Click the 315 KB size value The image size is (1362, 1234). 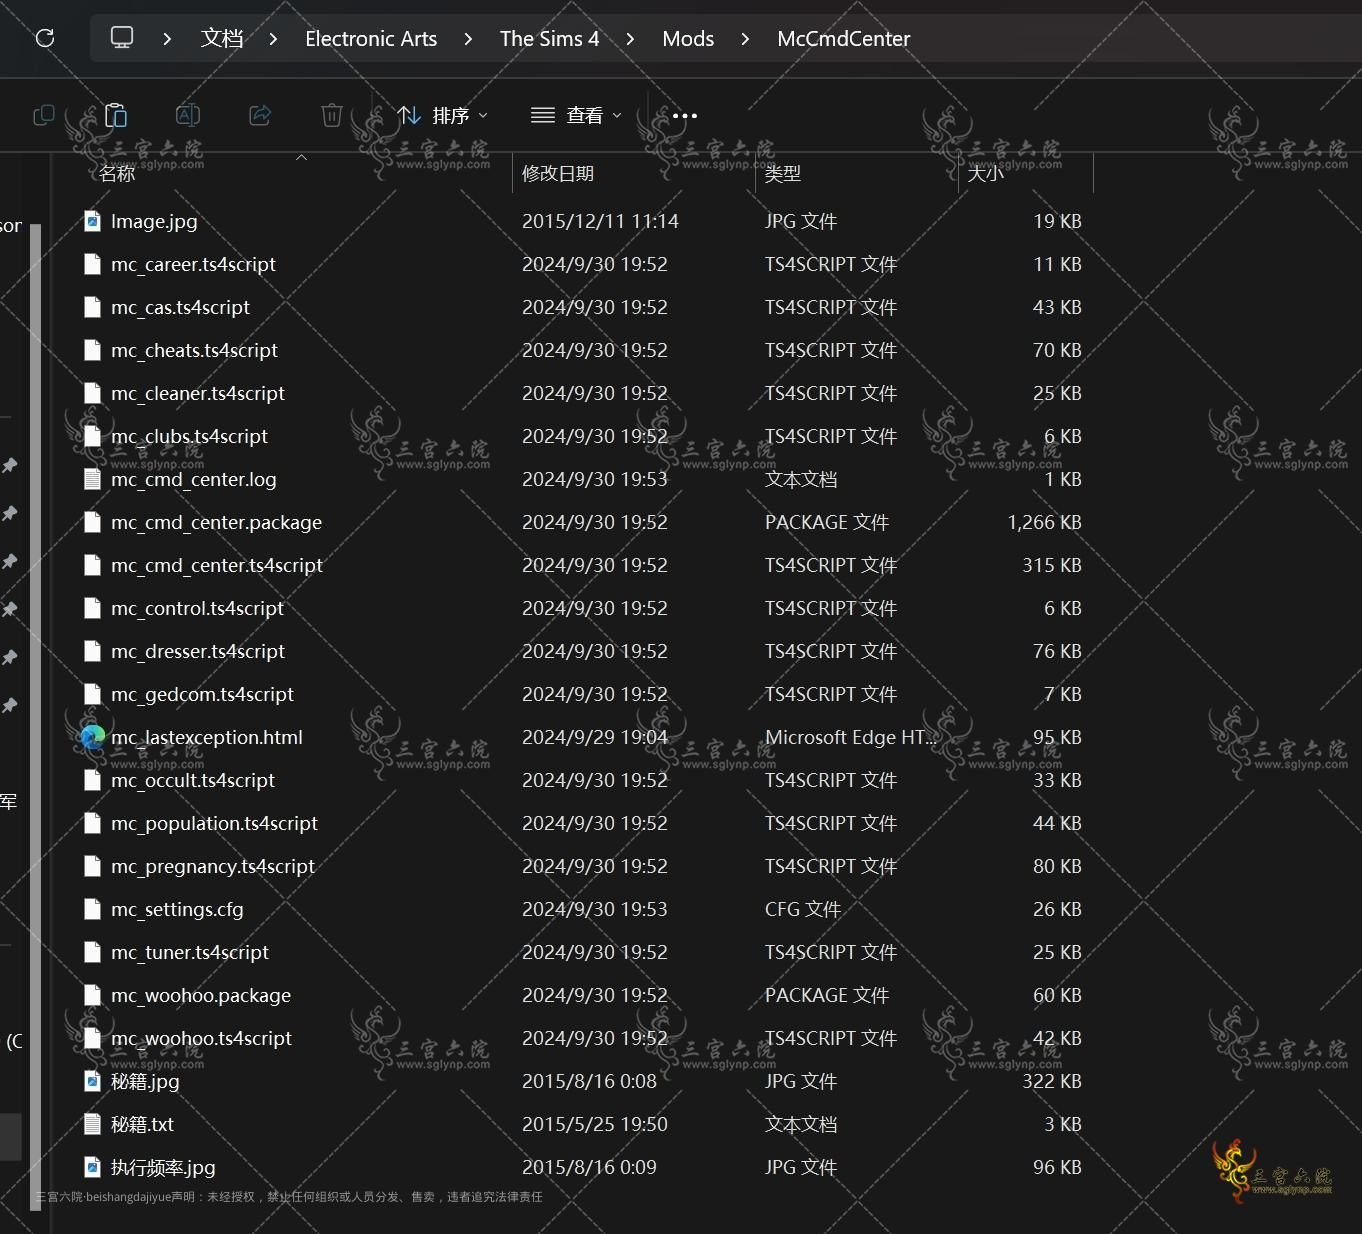tap(1052, 565)
